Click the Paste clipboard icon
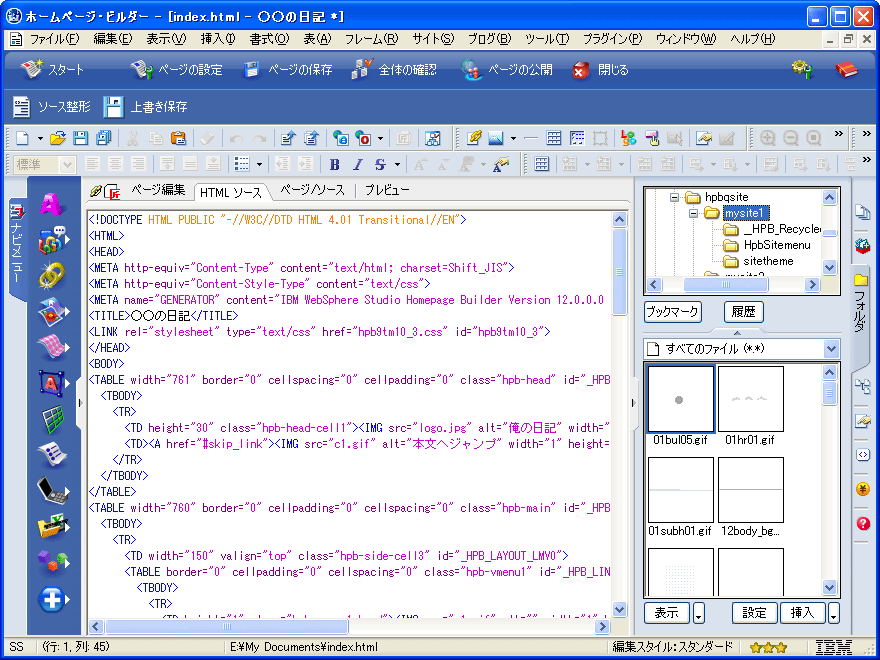The image size is (880, 660). [178, 138]
